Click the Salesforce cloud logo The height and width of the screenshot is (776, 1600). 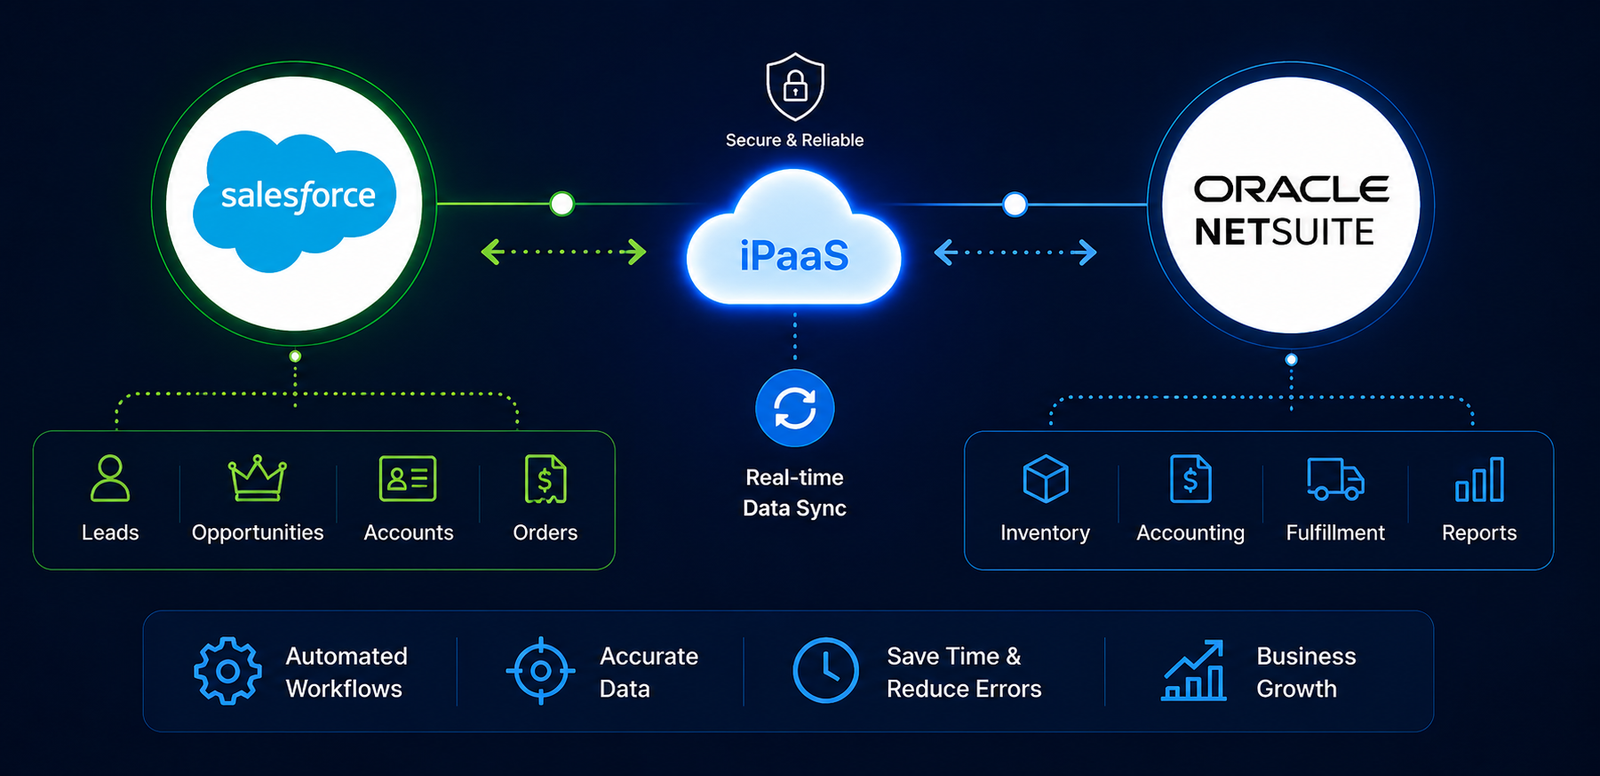point(295,201)
